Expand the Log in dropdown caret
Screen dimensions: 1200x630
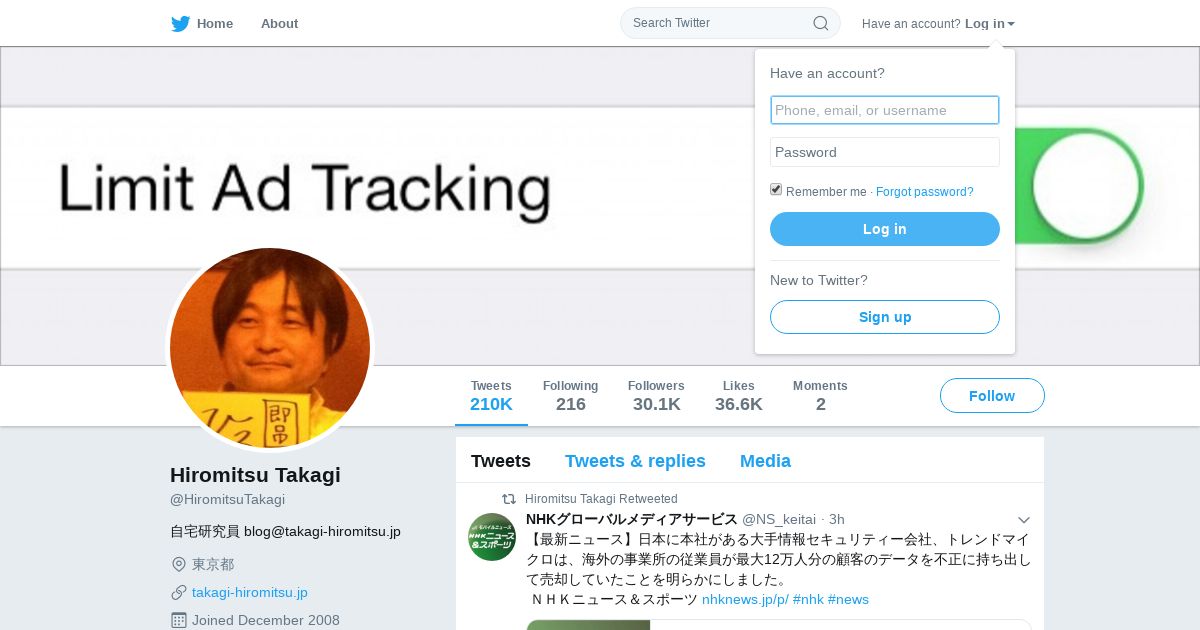pyautogui.click(x=1011, y=24)
